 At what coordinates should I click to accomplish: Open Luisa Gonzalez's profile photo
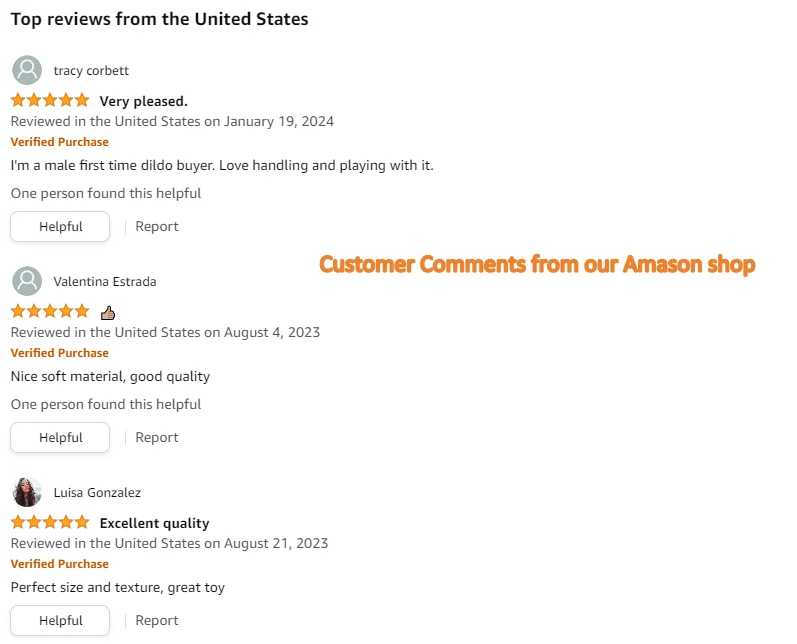(27, 492)
